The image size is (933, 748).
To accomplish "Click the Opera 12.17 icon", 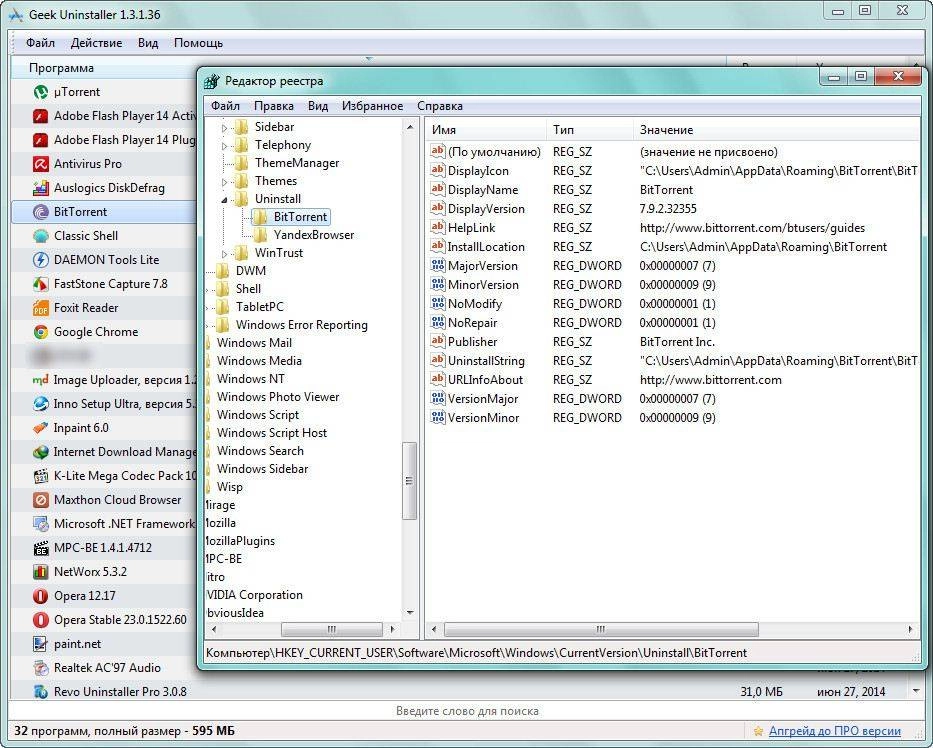I will [40, 596].
